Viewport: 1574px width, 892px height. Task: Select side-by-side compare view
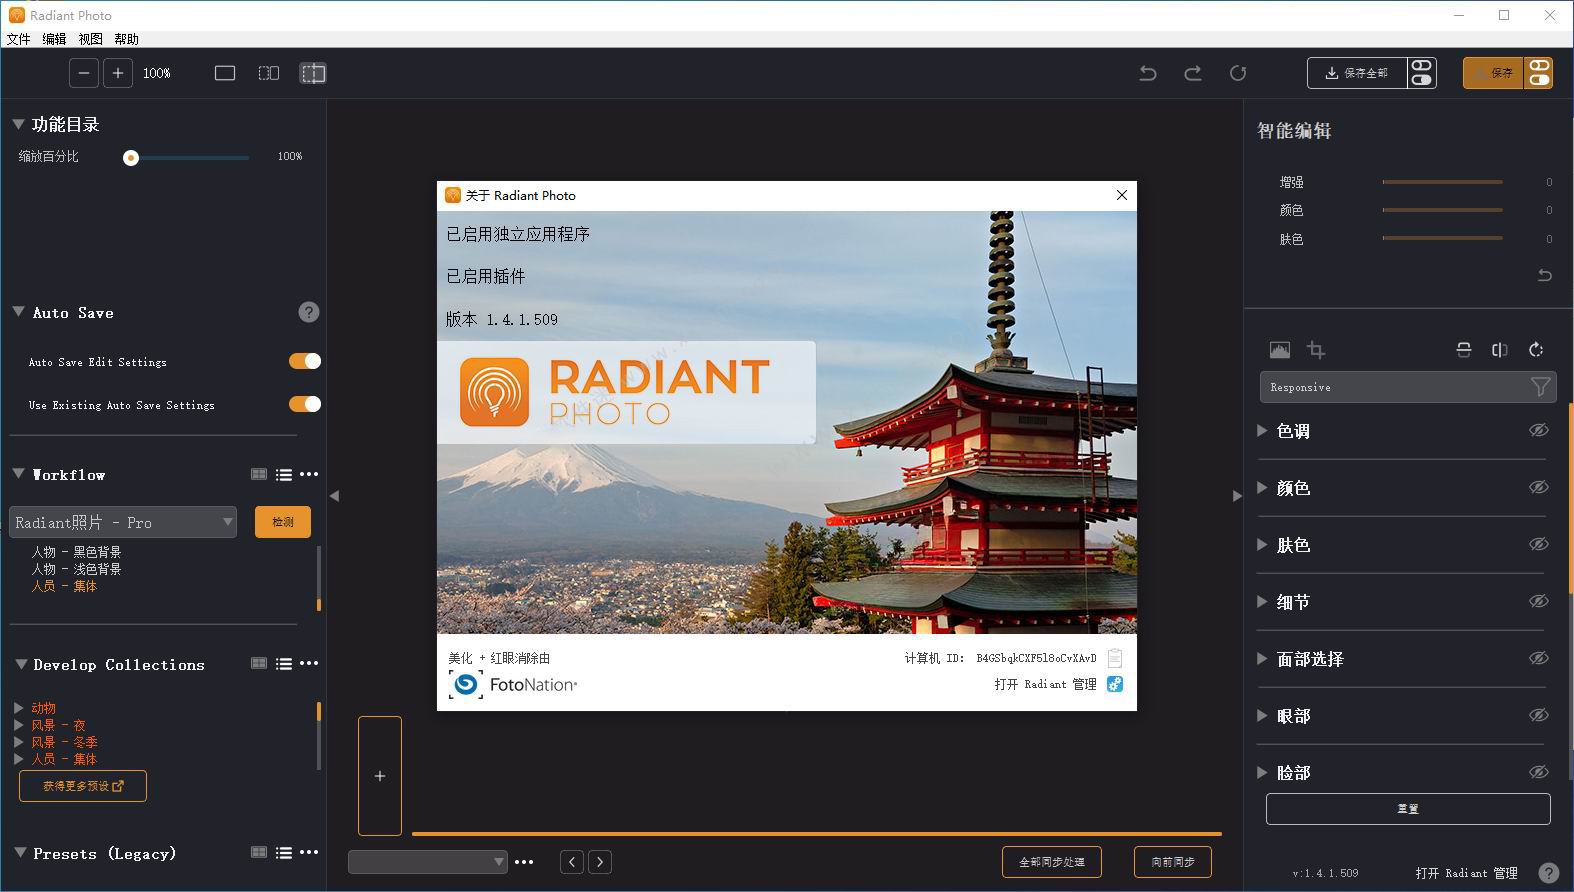pos(269,73)
